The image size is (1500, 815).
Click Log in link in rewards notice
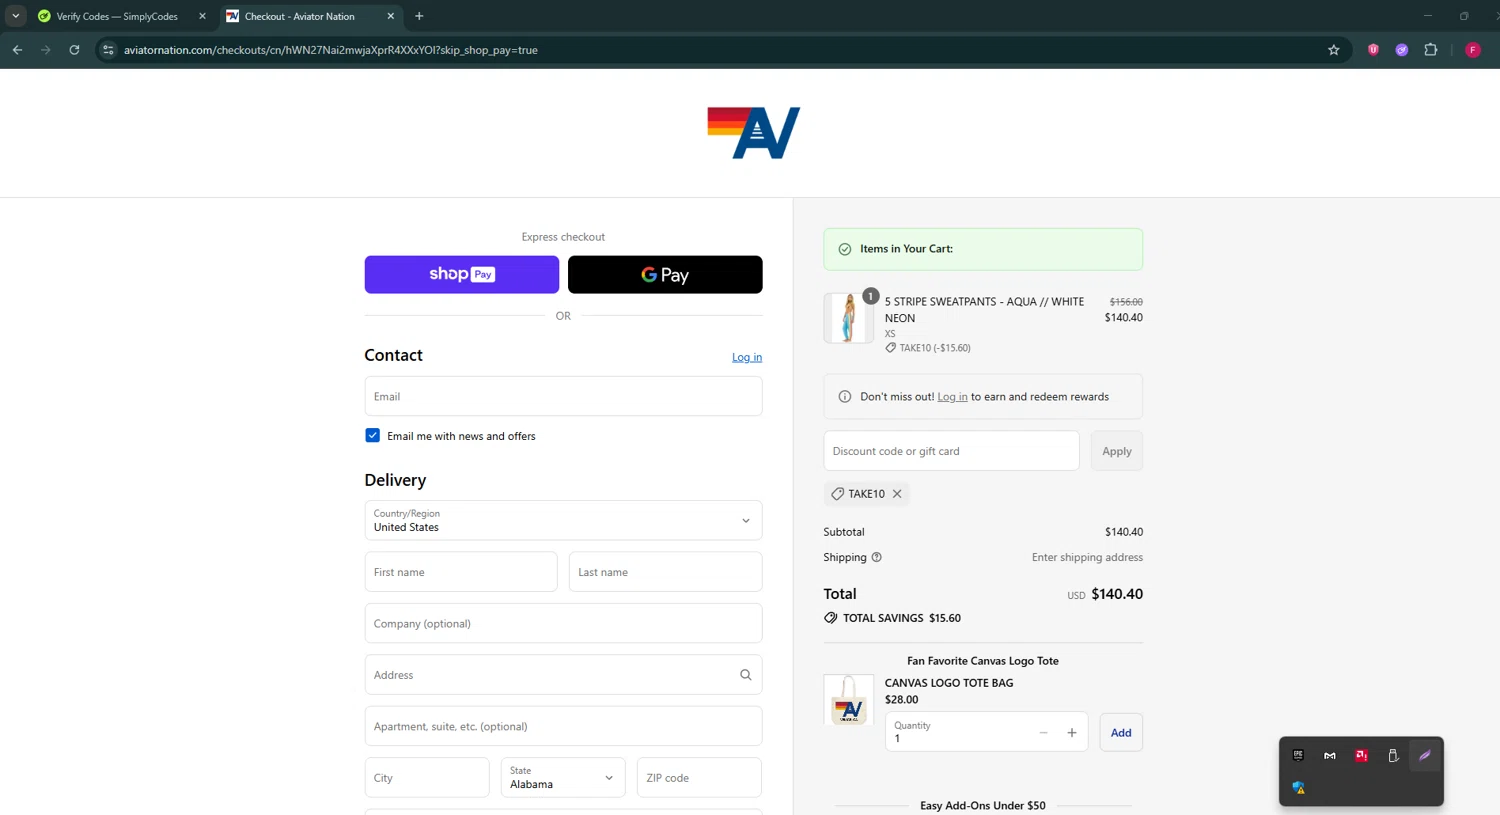952,397
